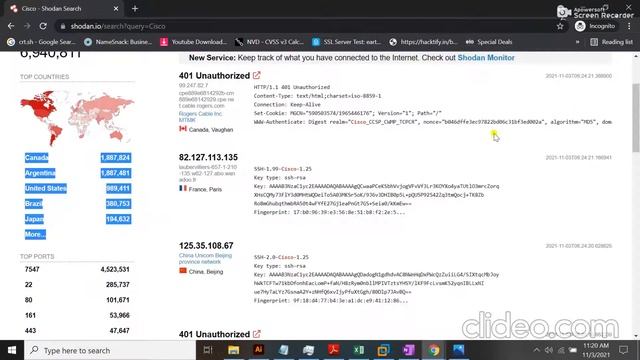Show hidden system tray icons

[x=536, y=350]
